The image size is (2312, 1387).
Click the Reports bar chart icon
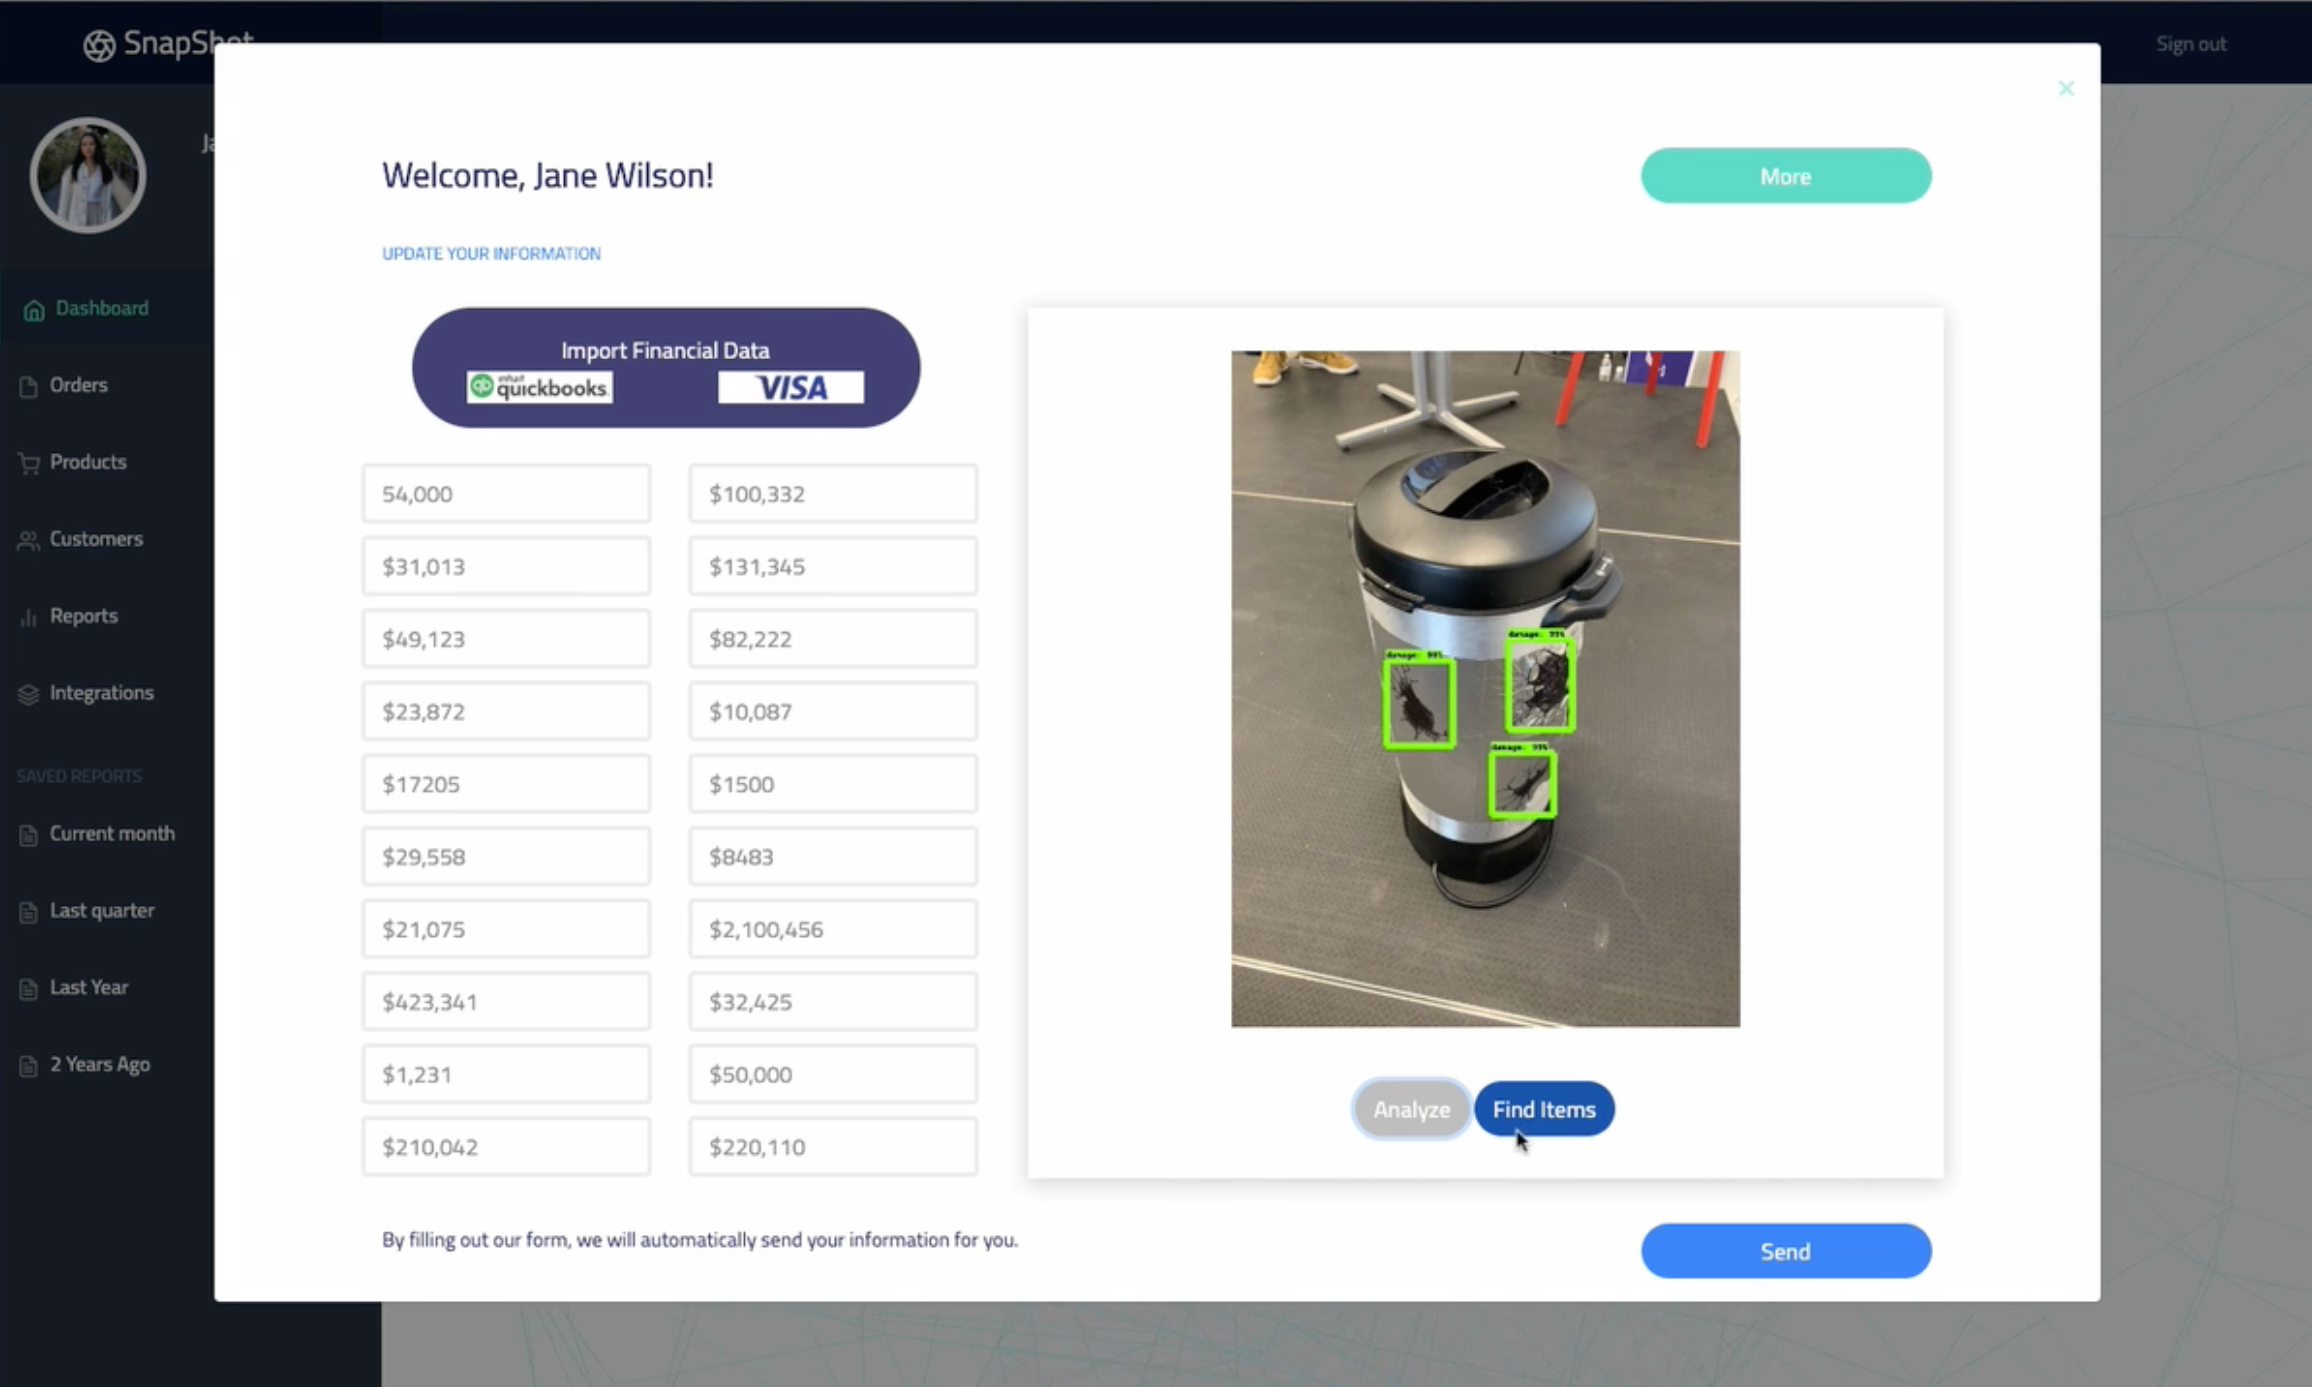pyautogui.click(x=29, y=617)
